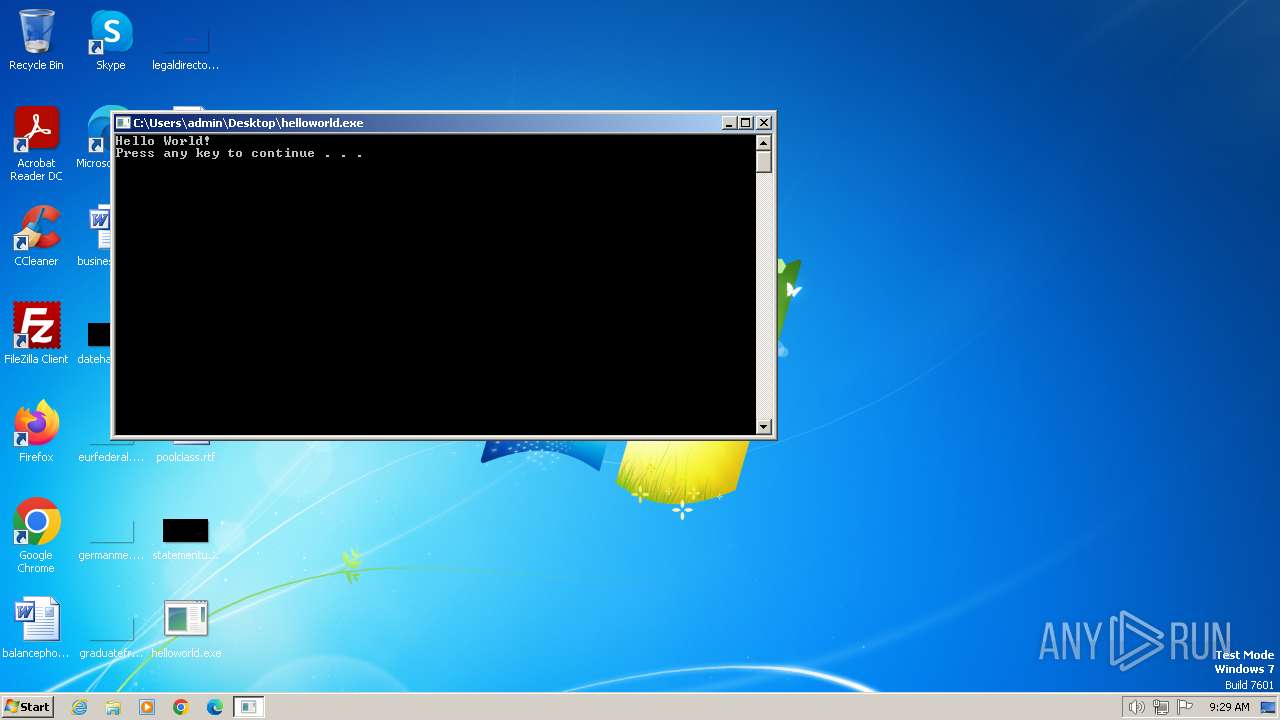This screenshot has width=1280, height=720.
Task: Select the helloworld.exe desktop file icon
Action: point(186,628)
